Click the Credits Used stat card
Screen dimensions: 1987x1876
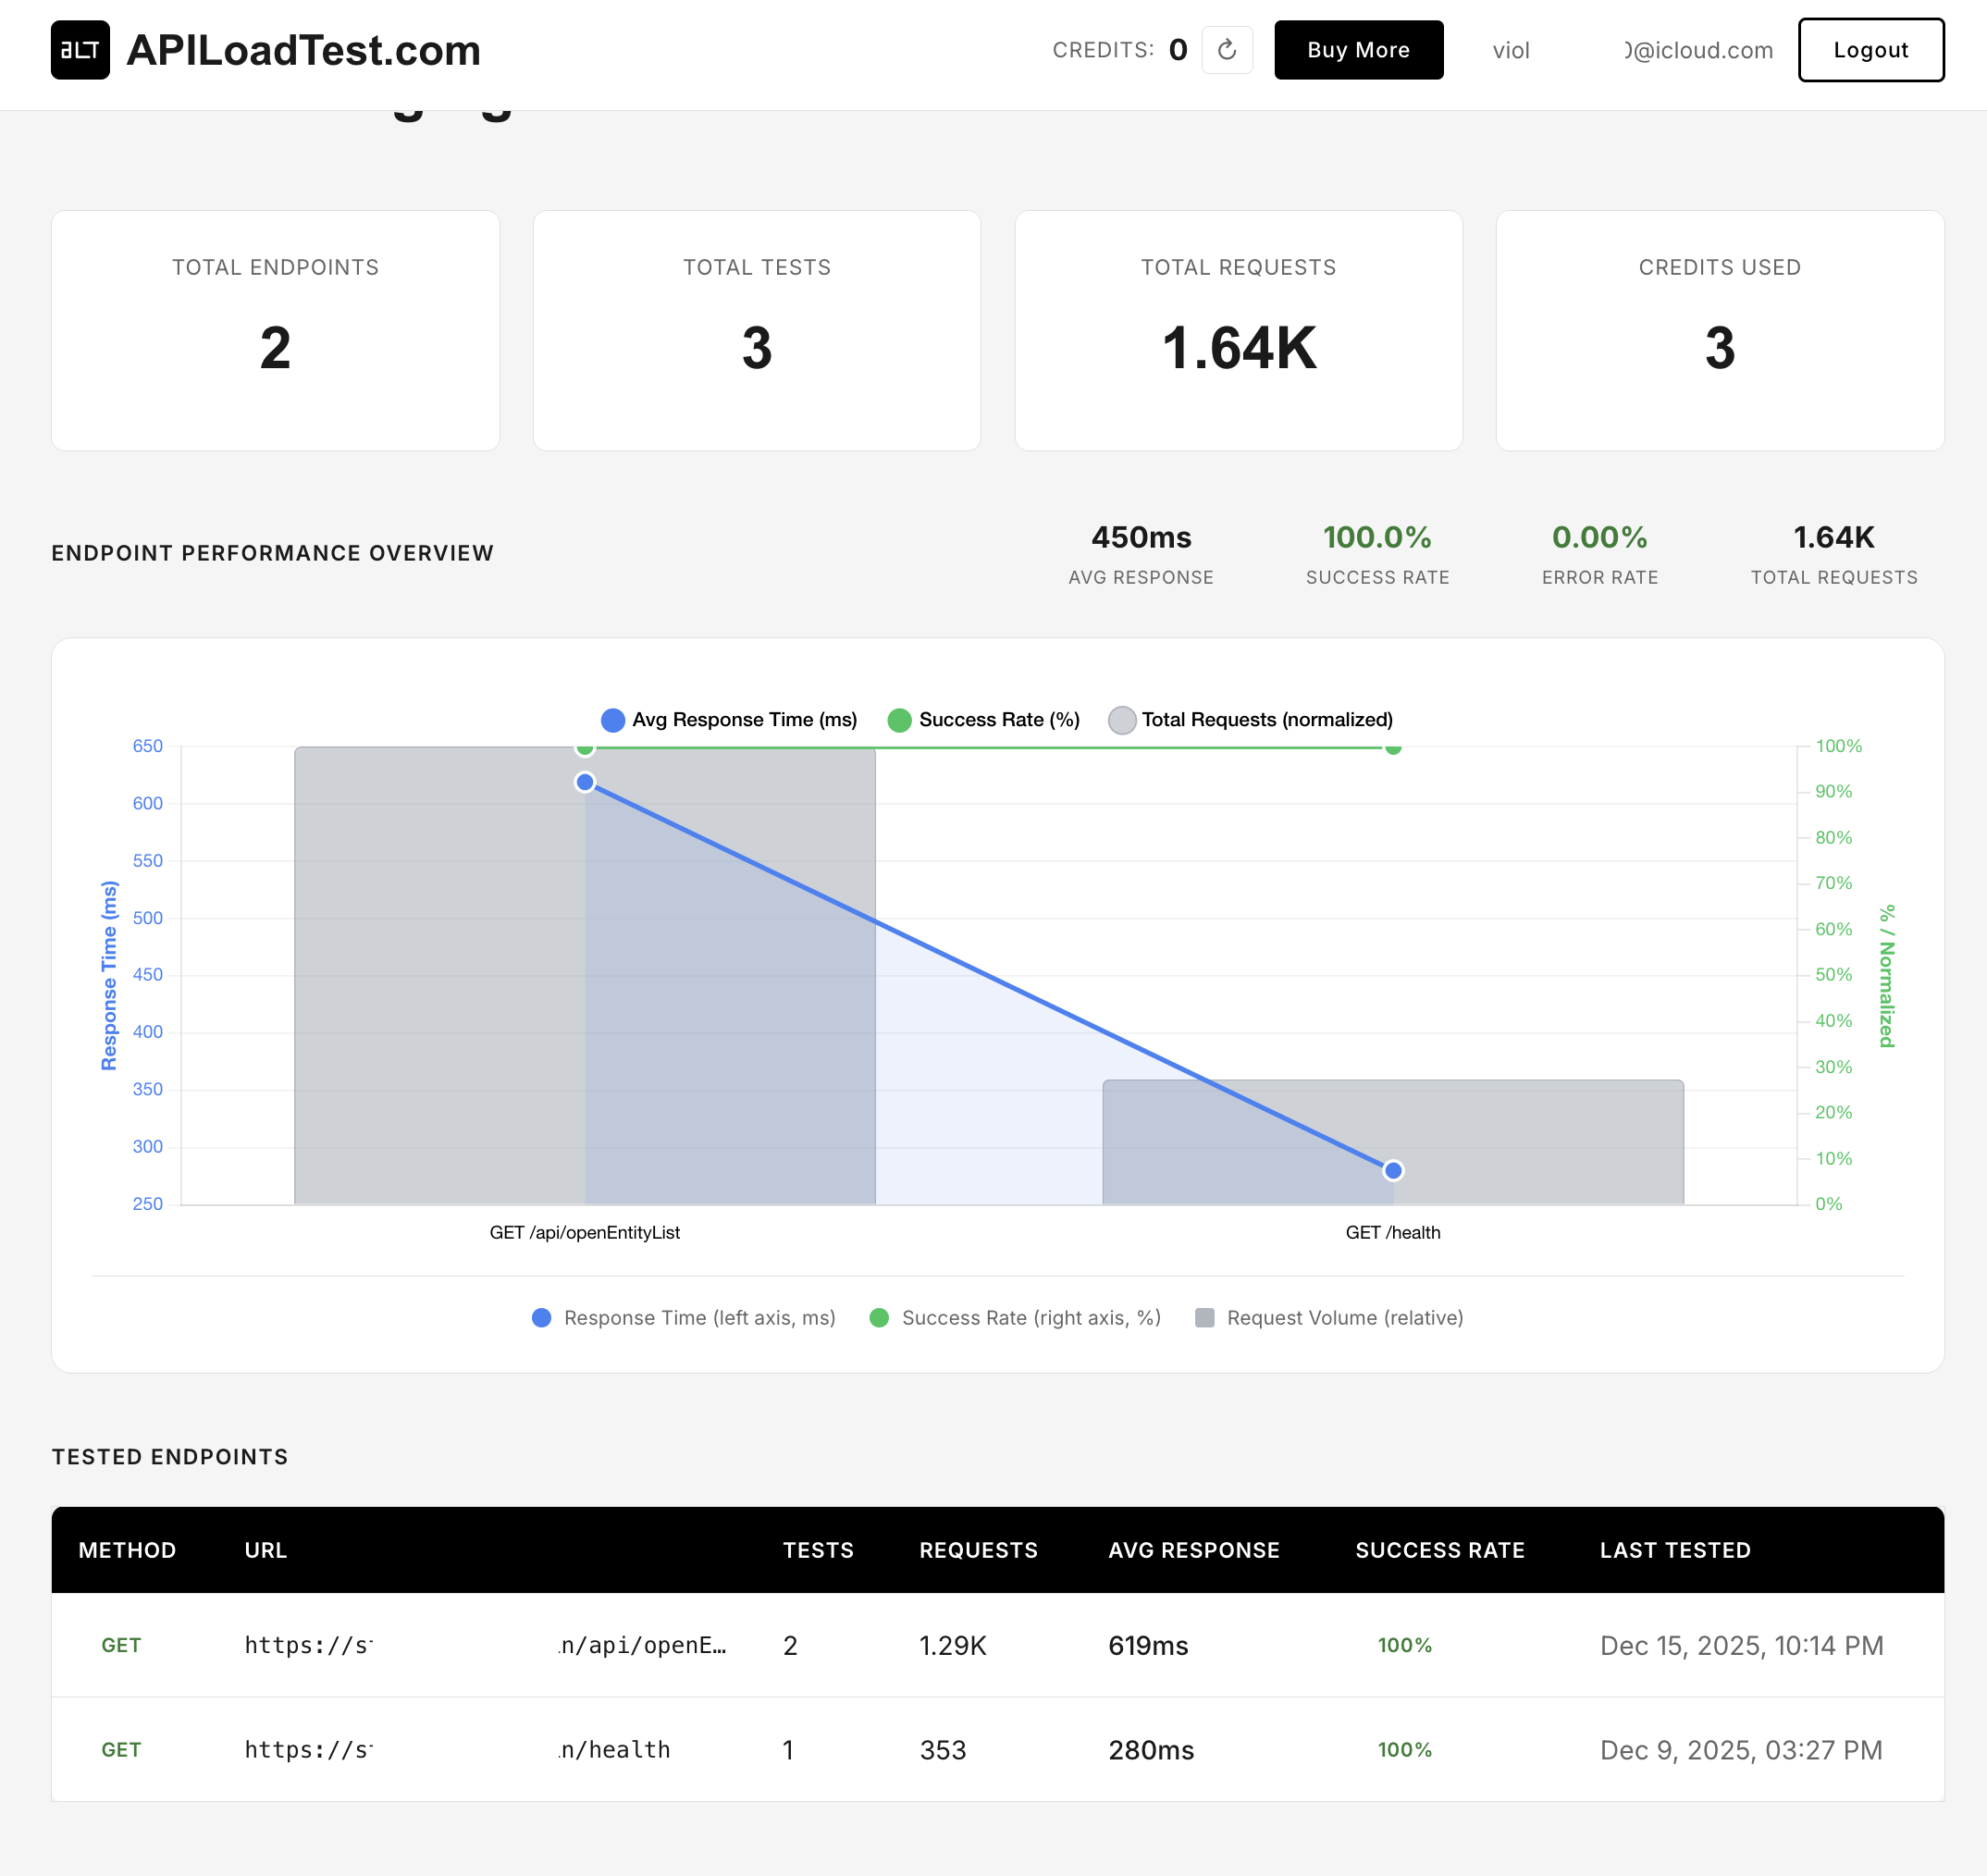[x=1719, y=330]
